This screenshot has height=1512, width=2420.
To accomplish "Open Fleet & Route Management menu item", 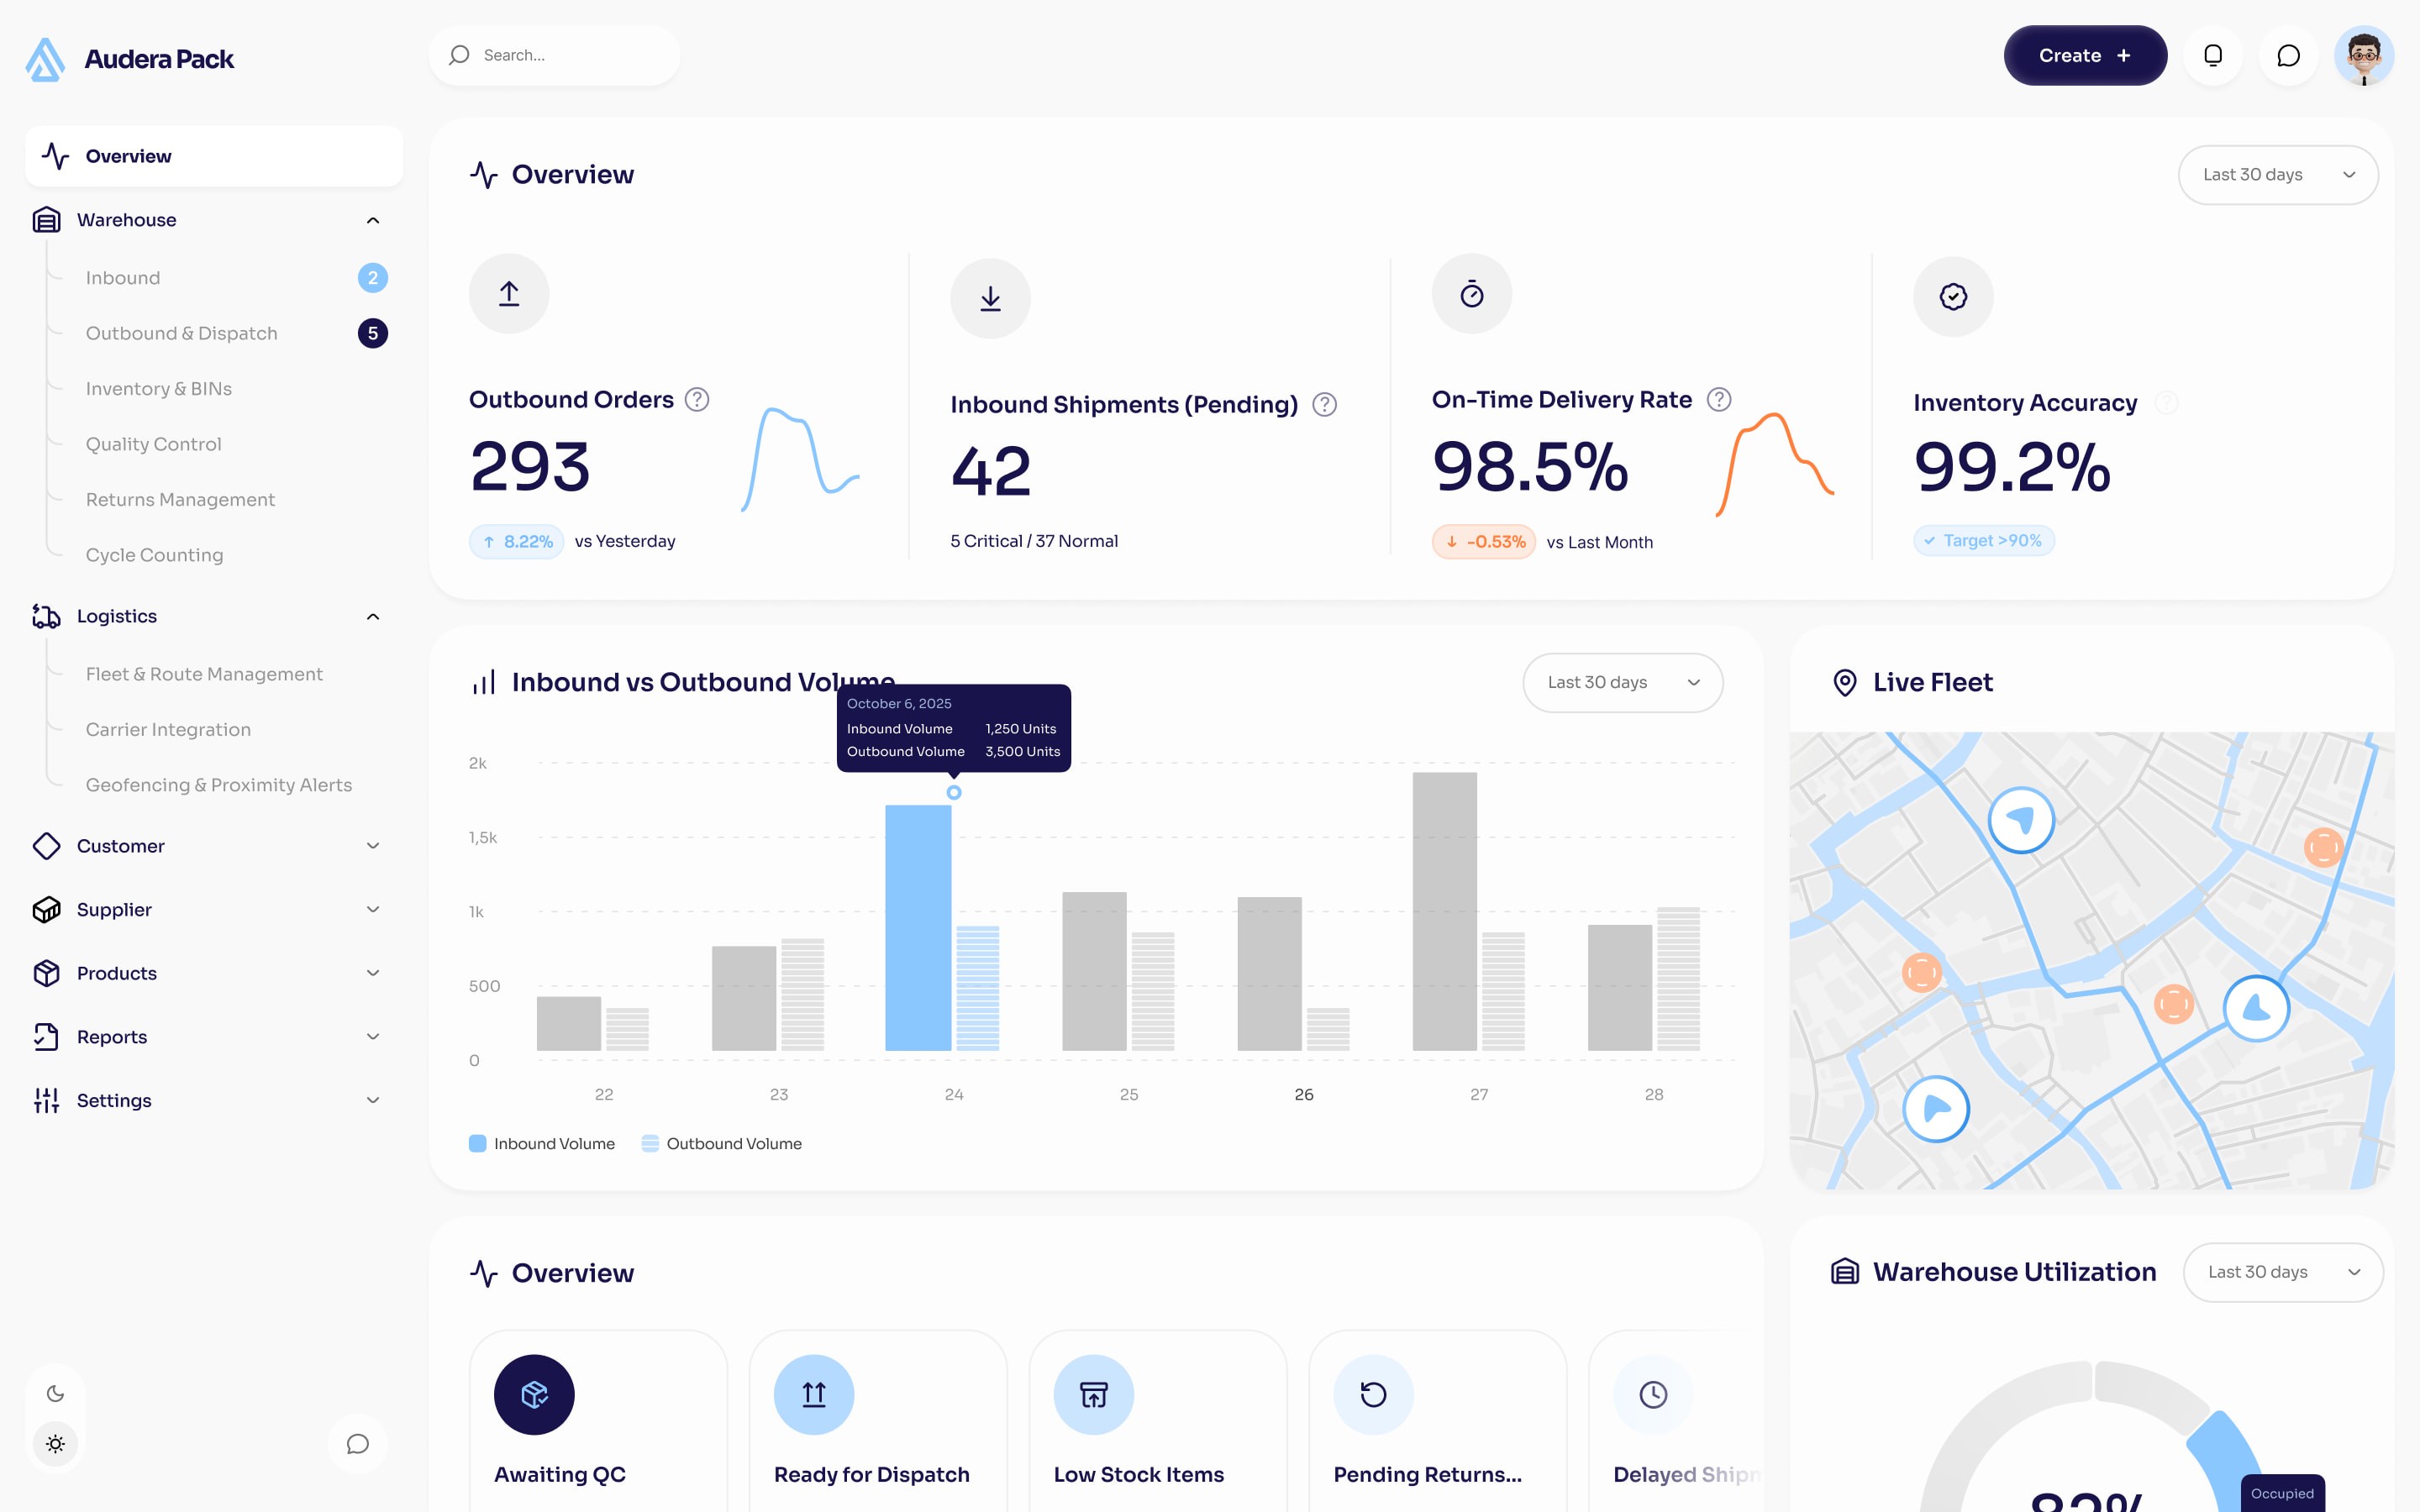I will click(x=204, y=675).
